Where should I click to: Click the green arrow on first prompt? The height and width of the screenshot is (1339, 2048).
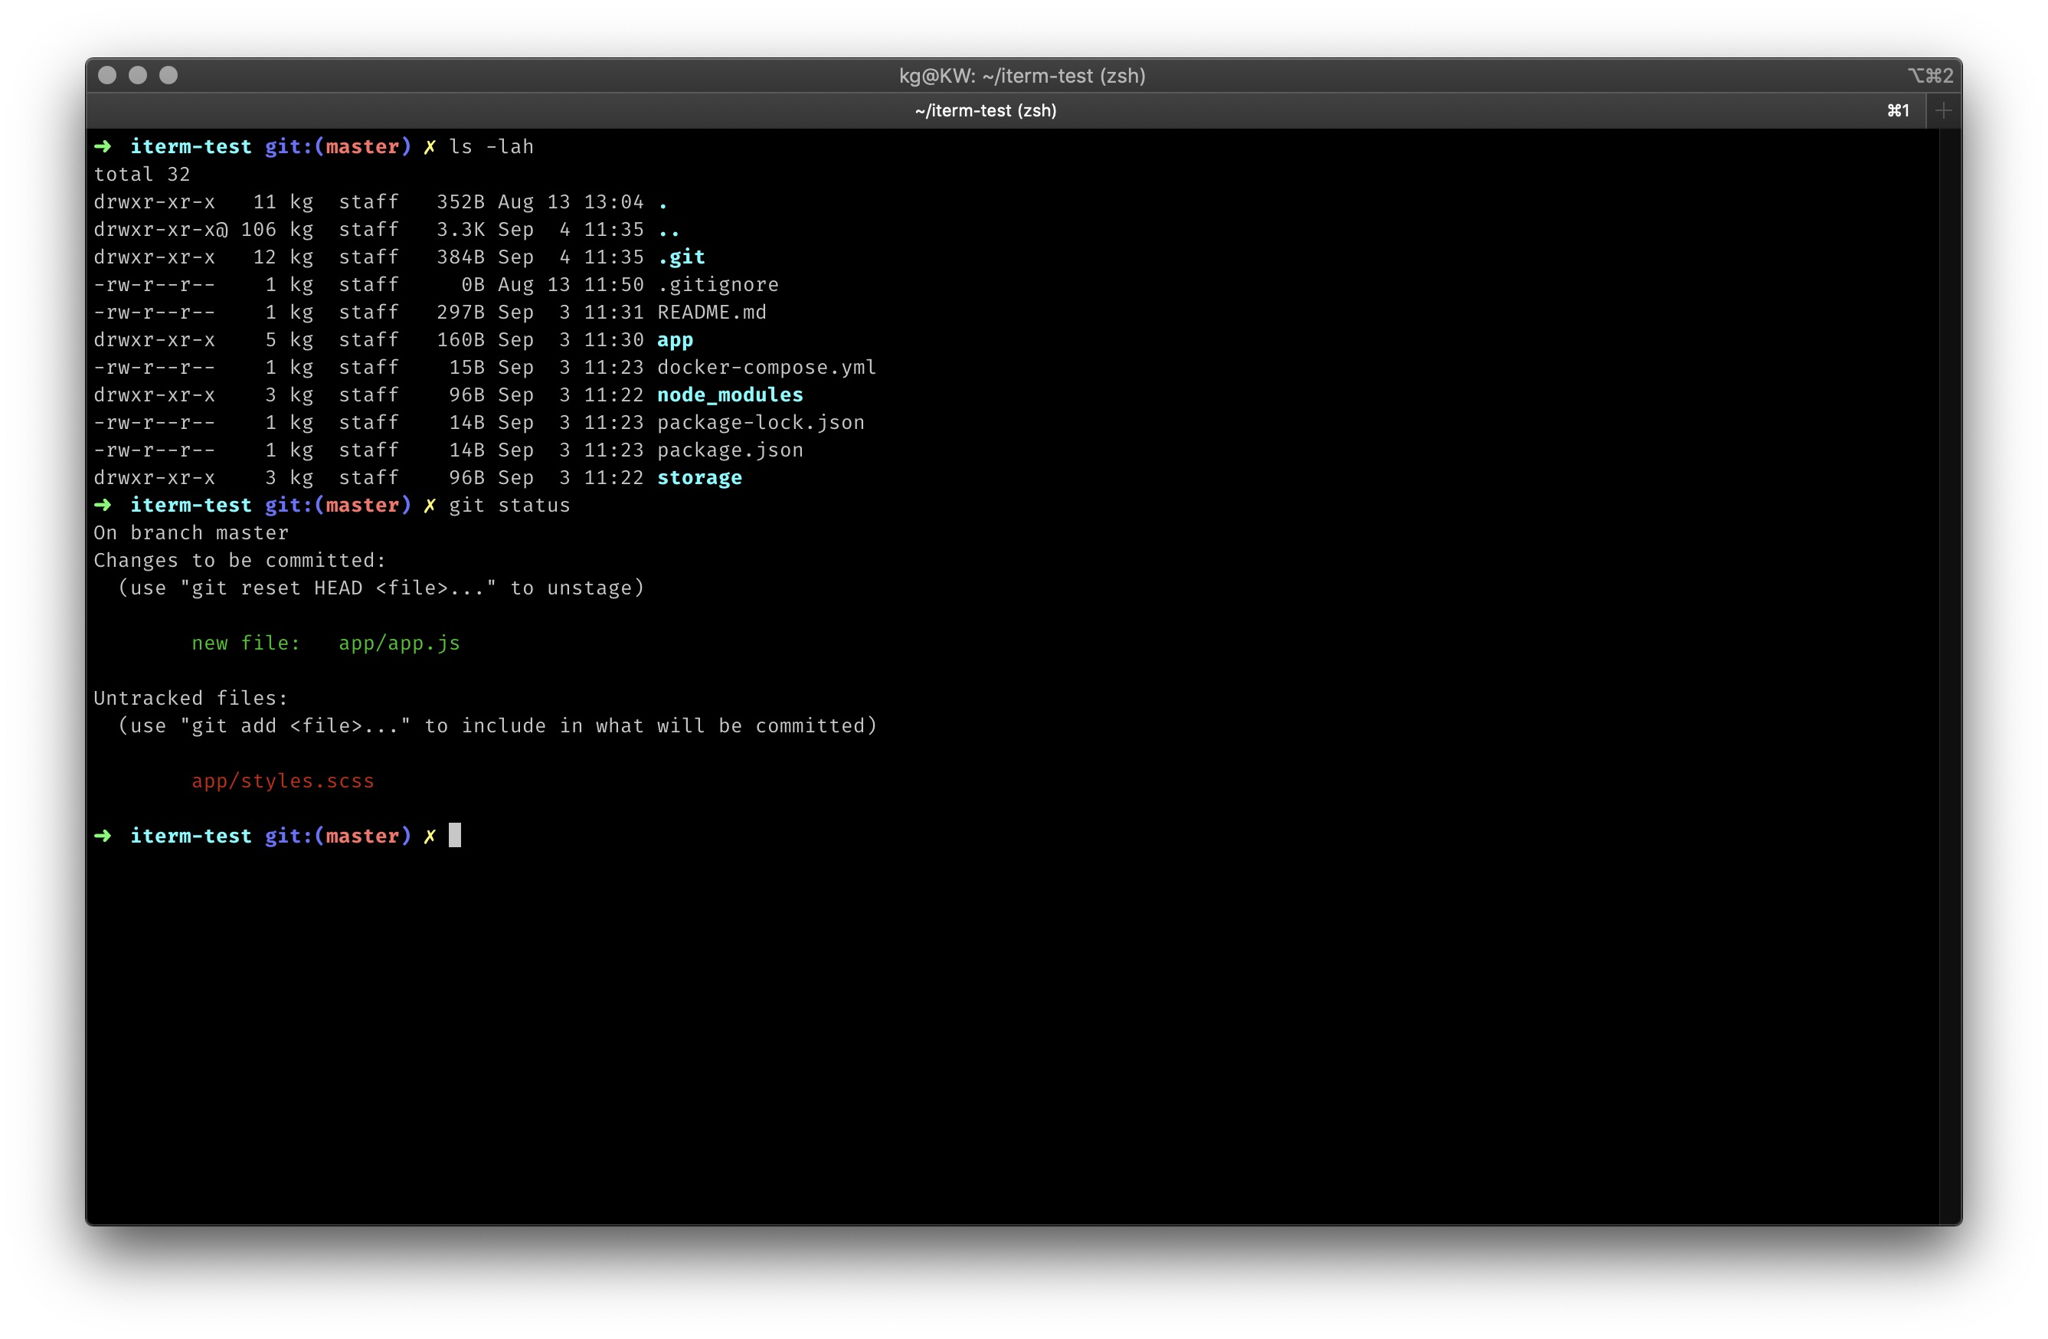(103, 147)
